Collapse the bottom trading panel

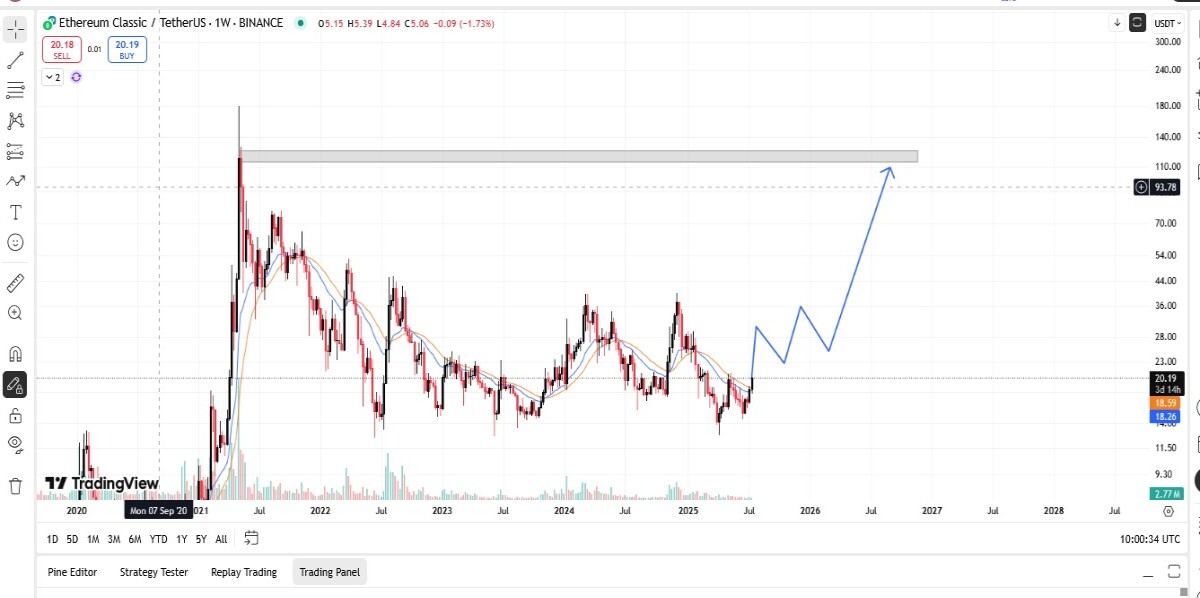coord(1147,573)
